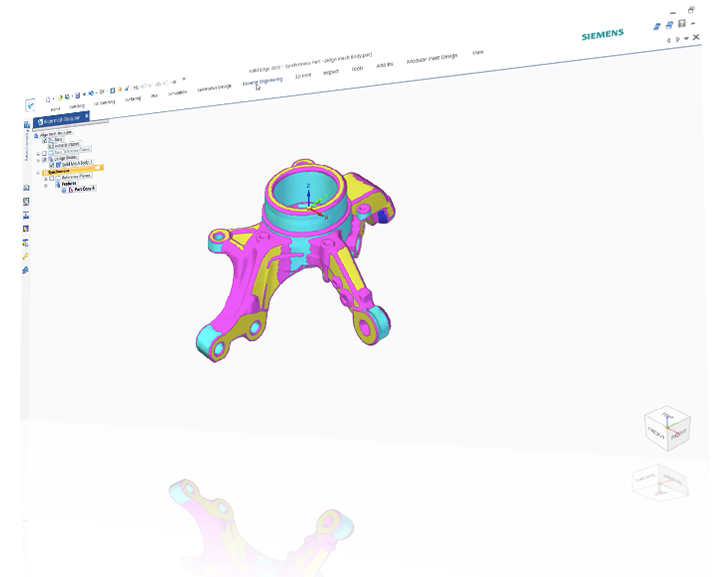The image size is (719, 577).
Task: Click the first blue window-arrange icon at top right
Action: coord(657,27)
